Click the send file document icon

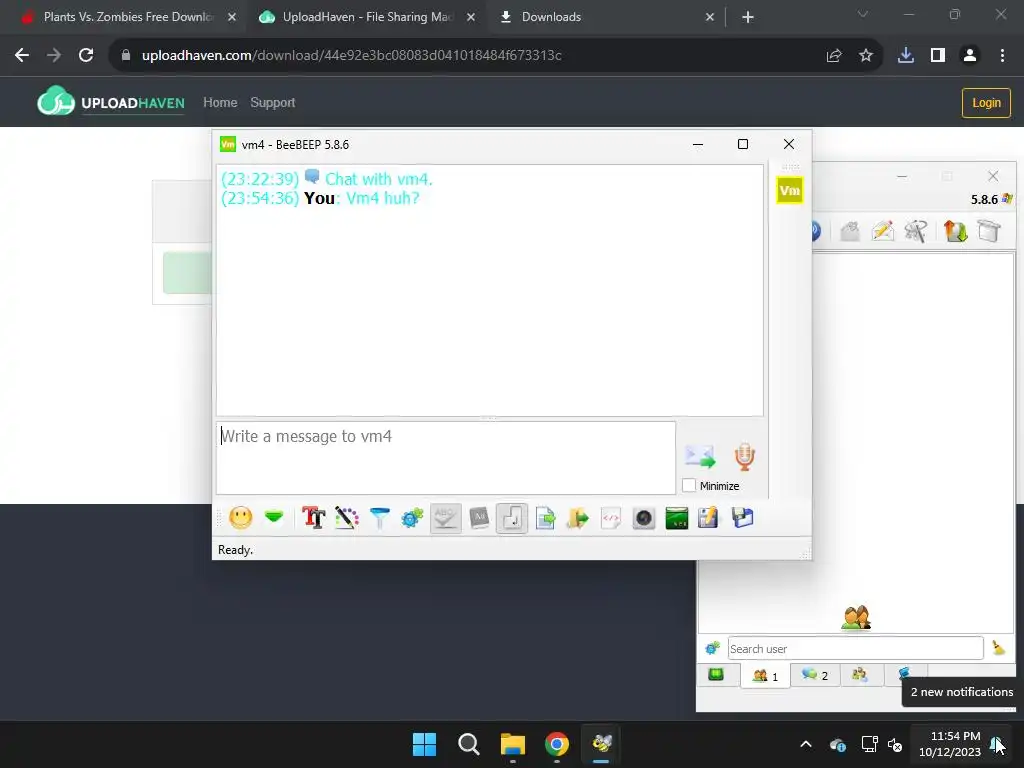pos(545,518)
